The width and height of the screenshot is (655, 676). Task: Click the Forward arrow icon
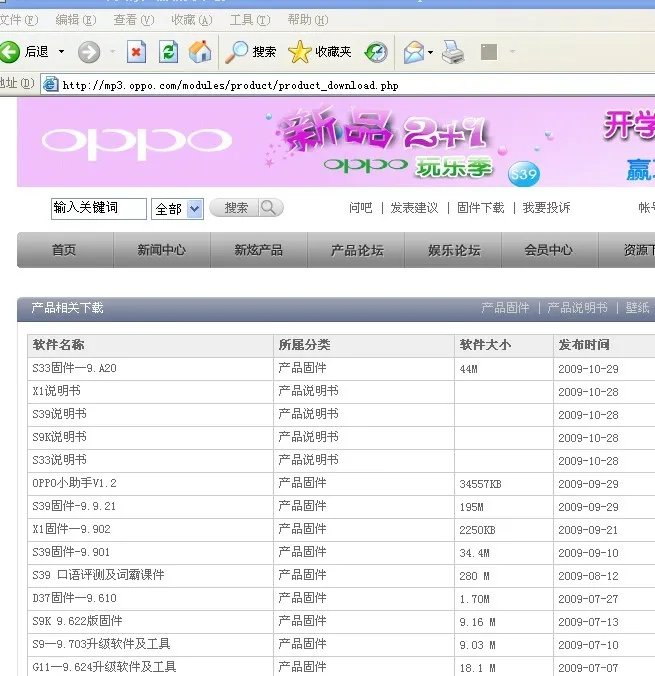pyautogui.click(x=89, y=52)
